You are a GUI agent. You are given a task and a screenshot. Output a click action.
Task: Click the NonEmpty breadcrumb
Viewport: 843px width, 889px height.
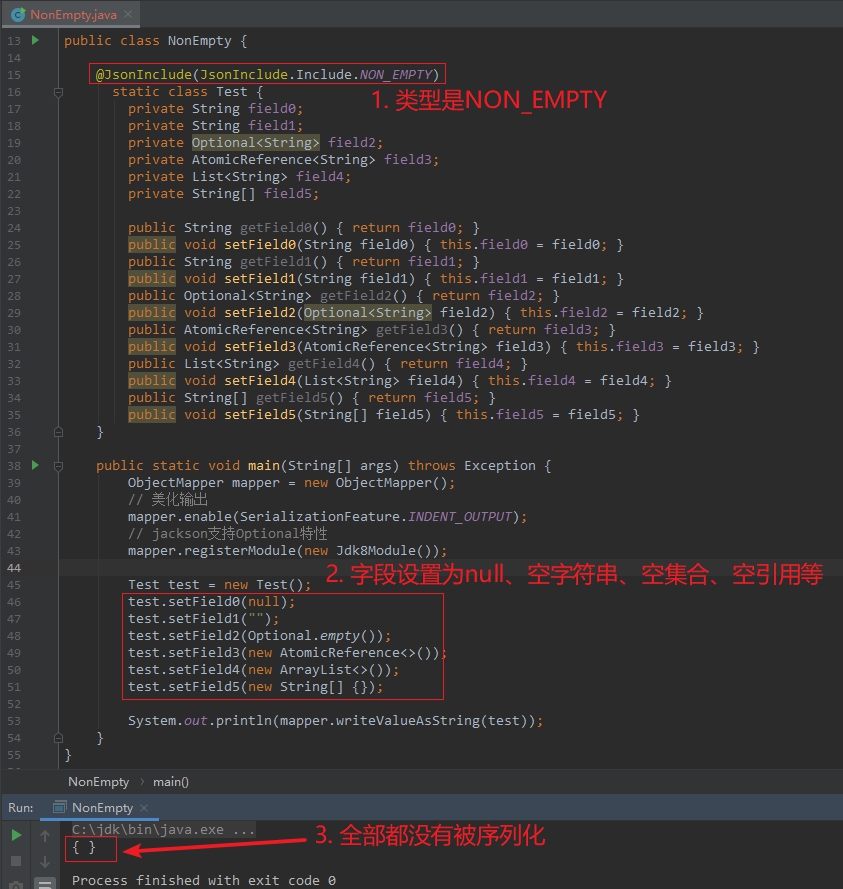99,782
